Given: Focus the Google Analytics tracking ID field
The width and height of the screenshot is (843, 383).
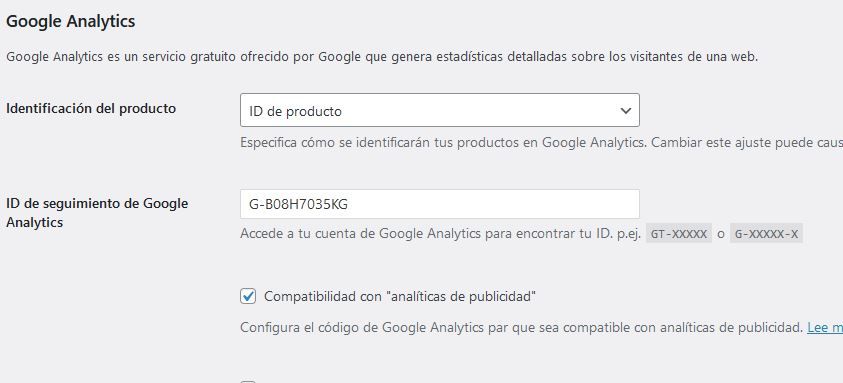Looking at the screenshot, I should click(x=440, y=204).
